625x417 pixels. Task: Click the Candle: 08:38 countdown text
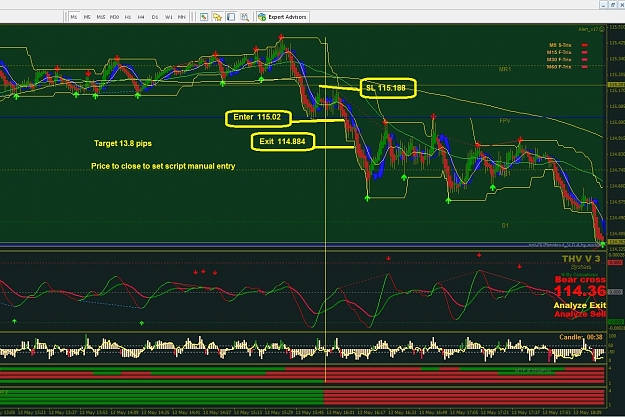click(x=580, y=337)
